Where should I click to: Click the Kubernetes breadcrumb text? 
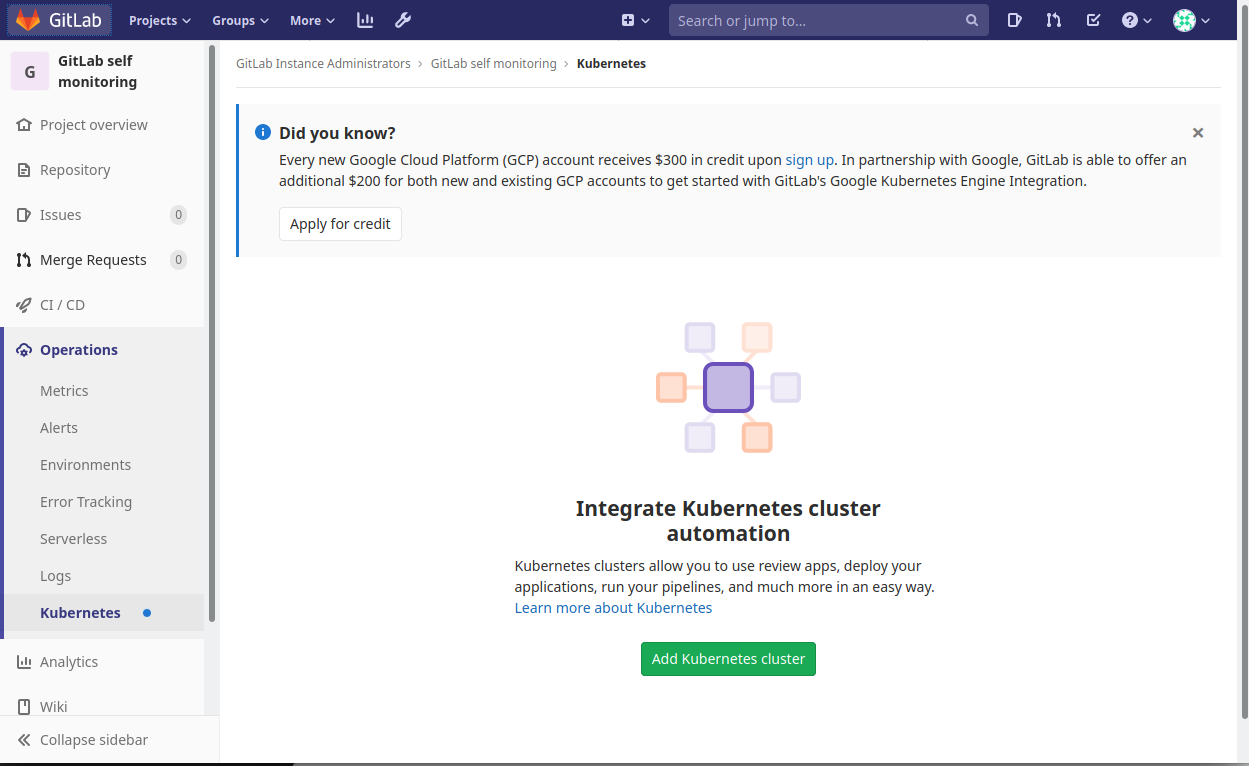(611, 64)
